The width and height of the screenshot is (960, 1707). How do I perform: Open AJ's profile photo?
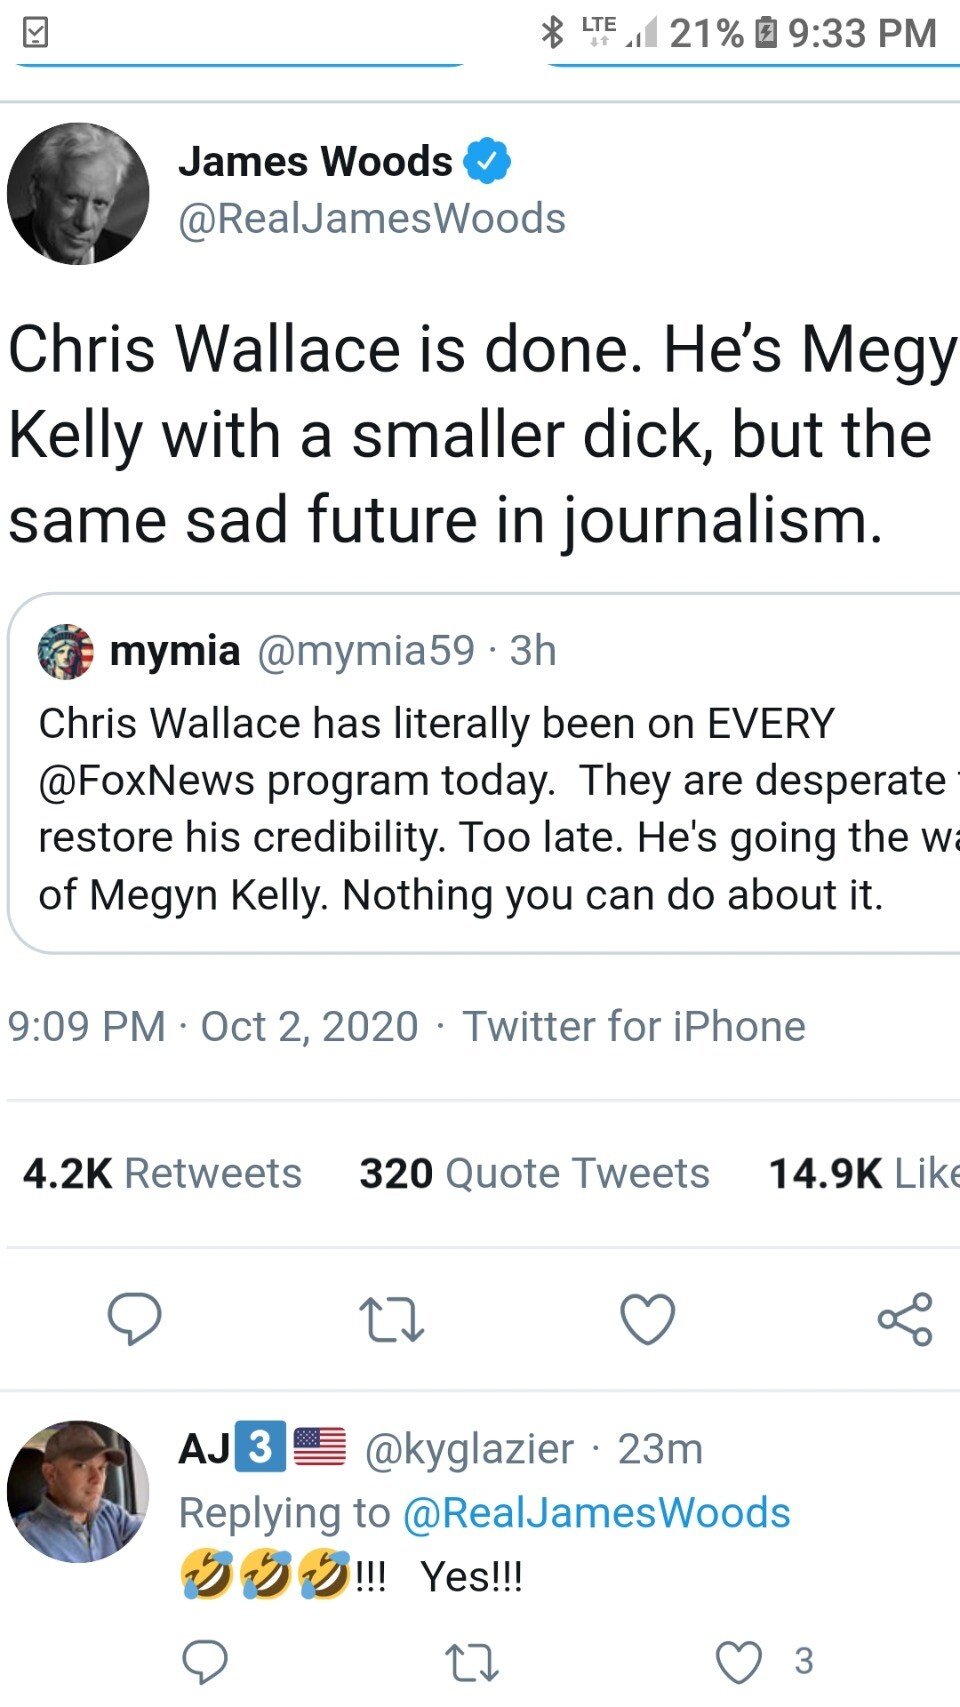tap(78, 1491)
